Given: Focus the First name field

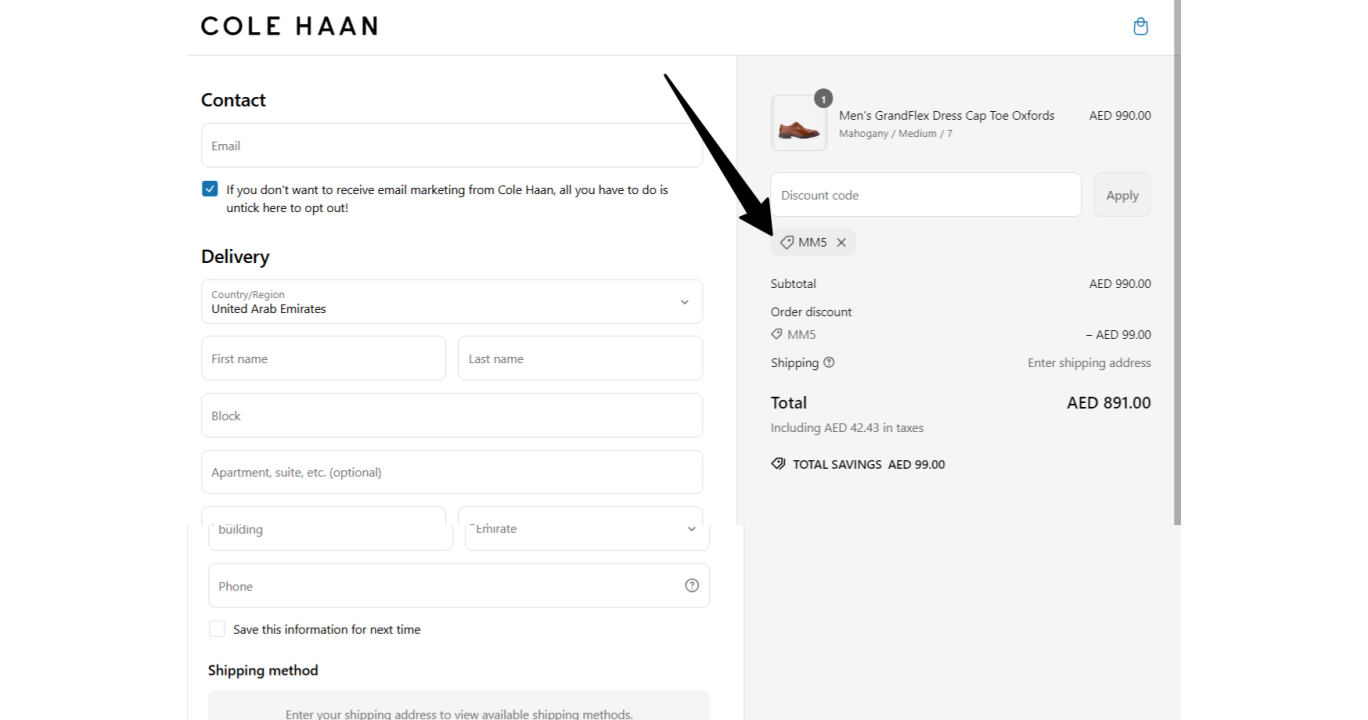Looking at the screenshot, I should [324, 359].
